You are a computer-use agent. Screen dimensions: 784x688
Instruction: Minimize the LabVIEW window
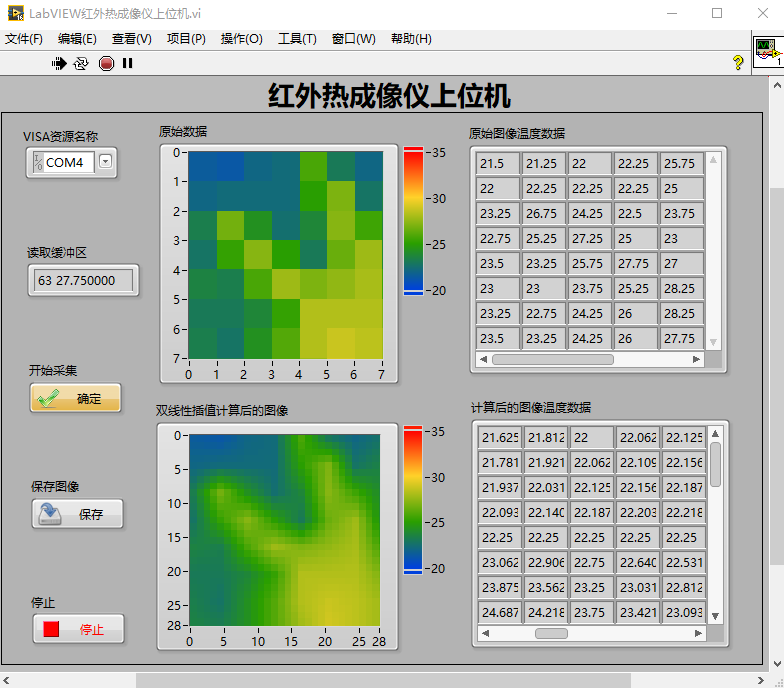click(672, 14)
